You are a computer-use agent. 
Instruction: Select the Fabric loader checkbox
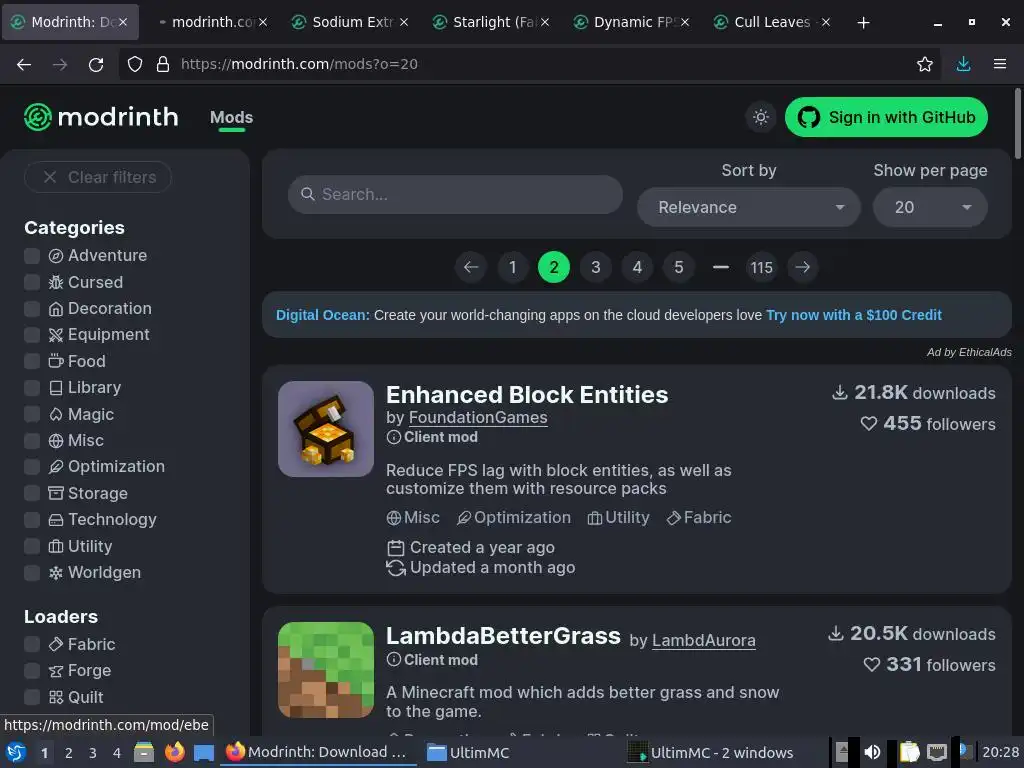32,645
